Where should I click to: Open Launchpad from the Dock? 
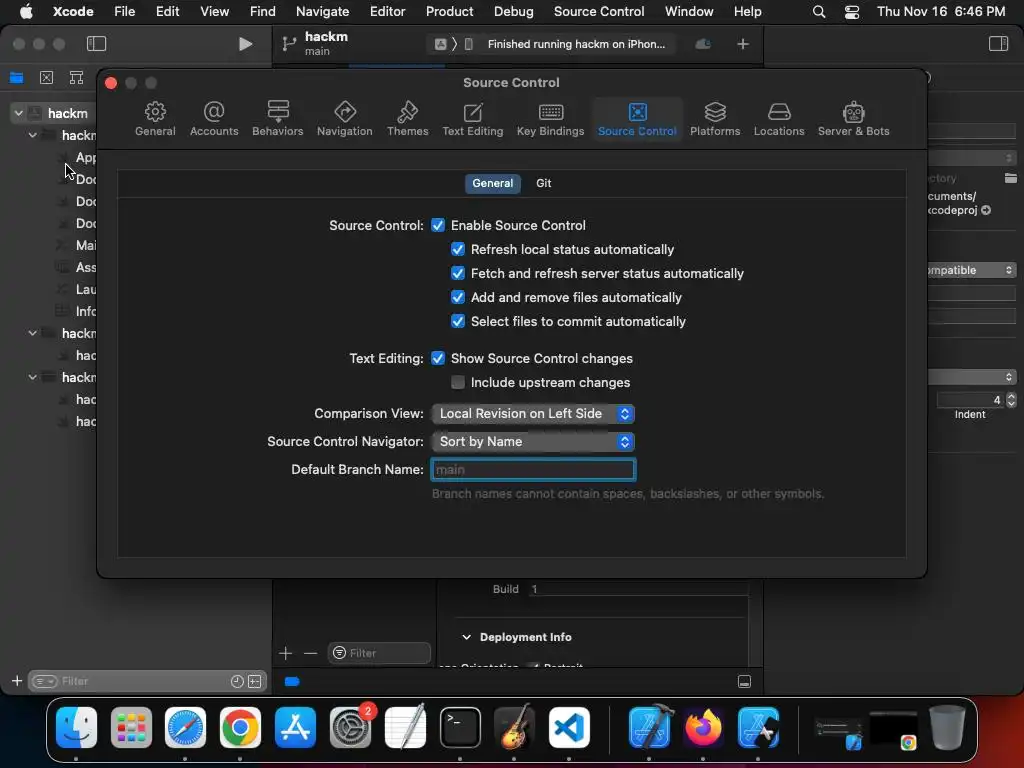[131, 727]
